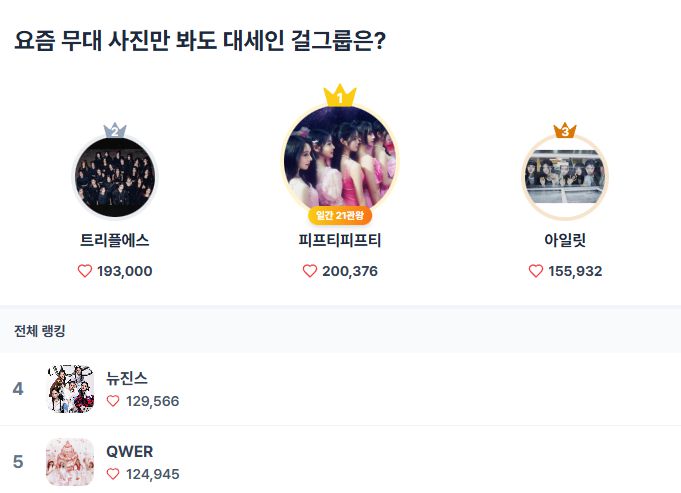Screen dimensions: 681x493
Task: Click the heart icon beside 155,932
Action: coord(536,271)
